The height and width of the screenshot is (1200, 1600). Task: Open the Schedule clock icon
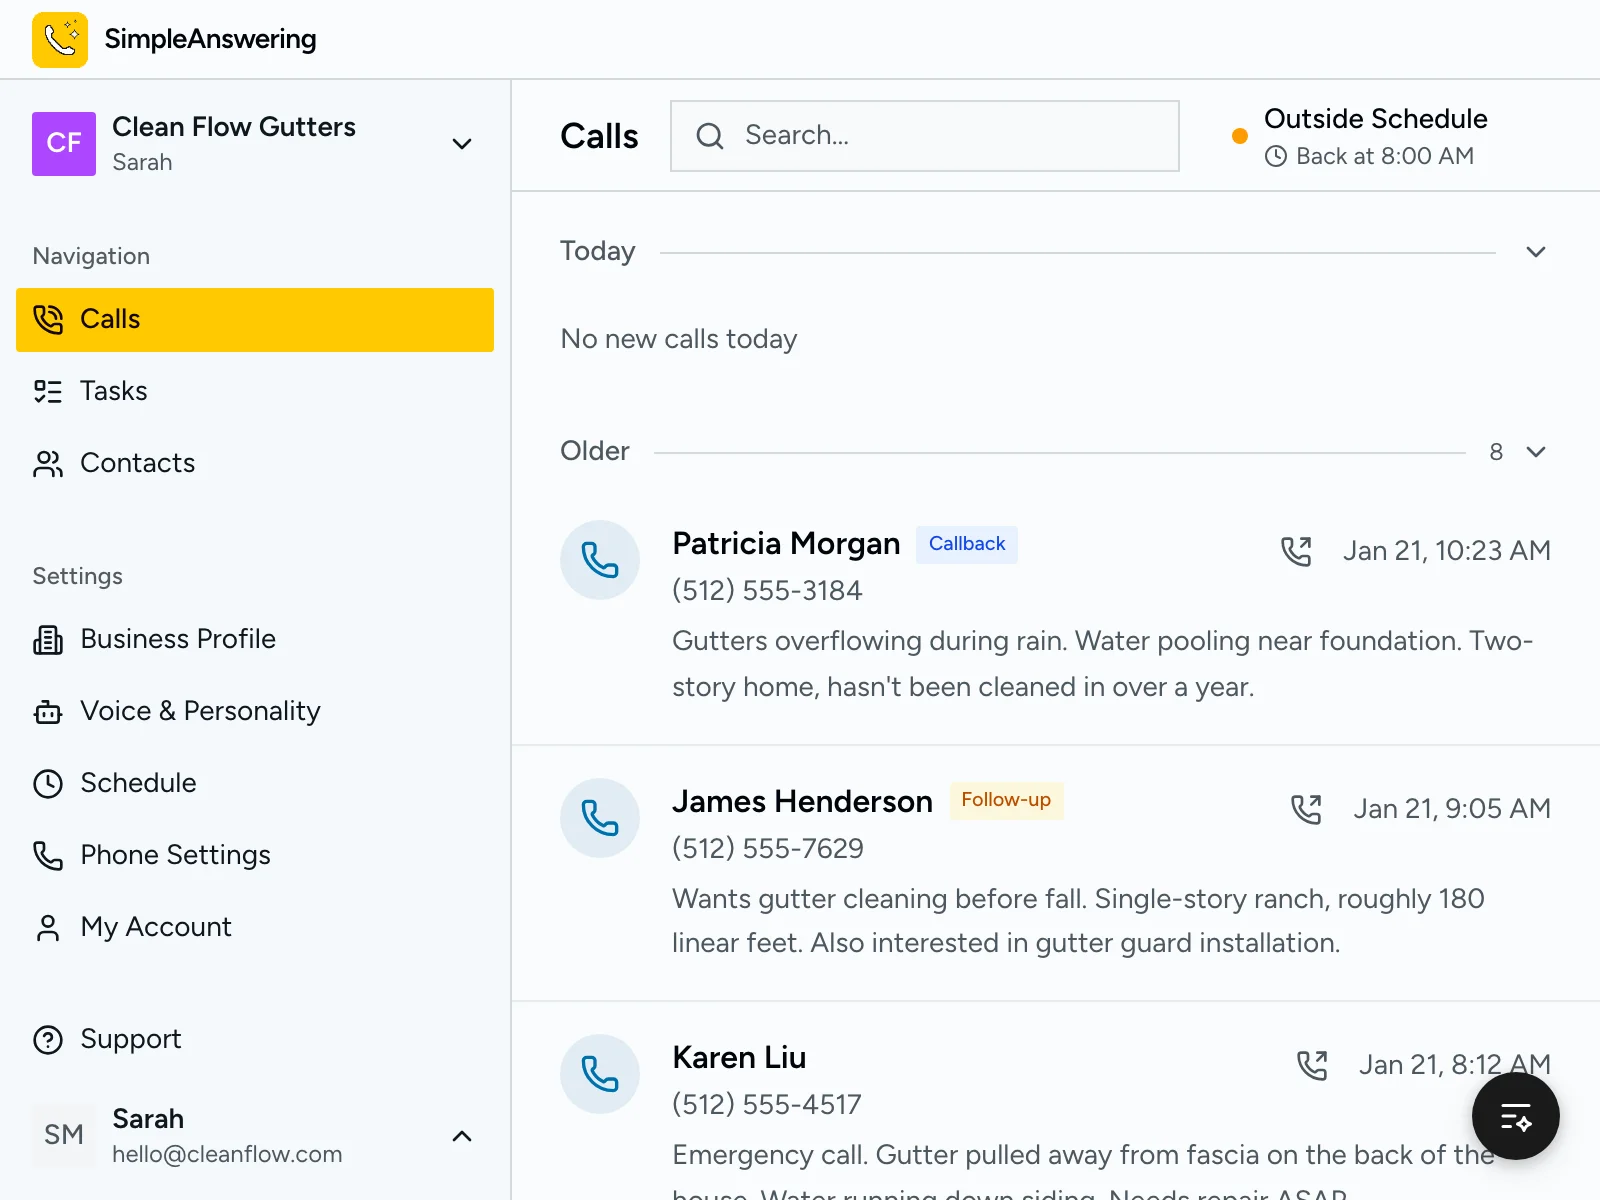[48, 783]
